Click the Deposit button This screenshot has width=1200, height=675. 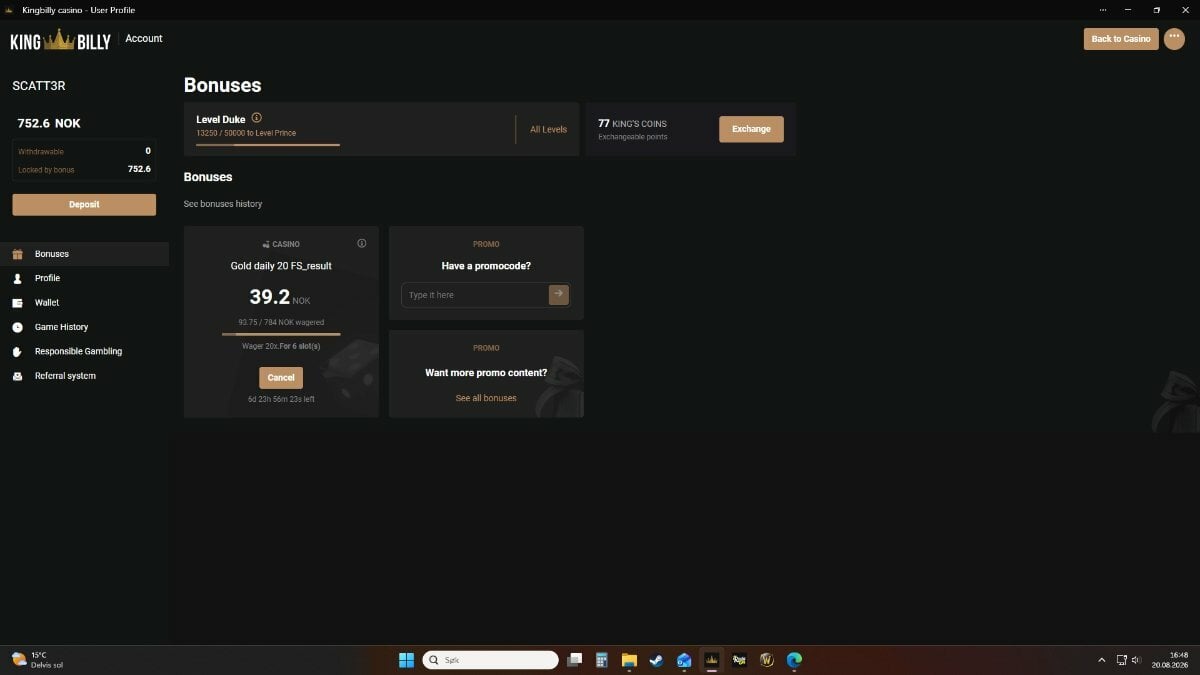click(x=84, y=204)
